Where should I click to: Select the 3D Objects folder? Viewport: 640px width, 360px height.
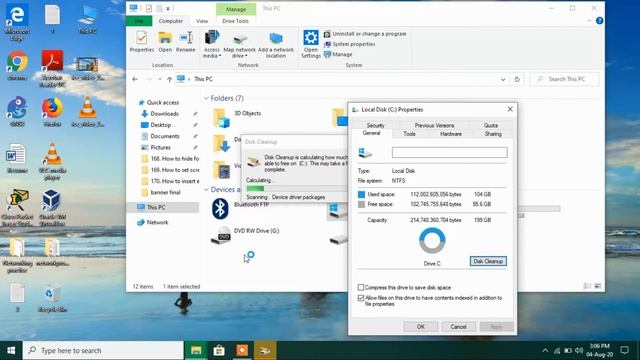pyautogui.click(x=237, y=117)
